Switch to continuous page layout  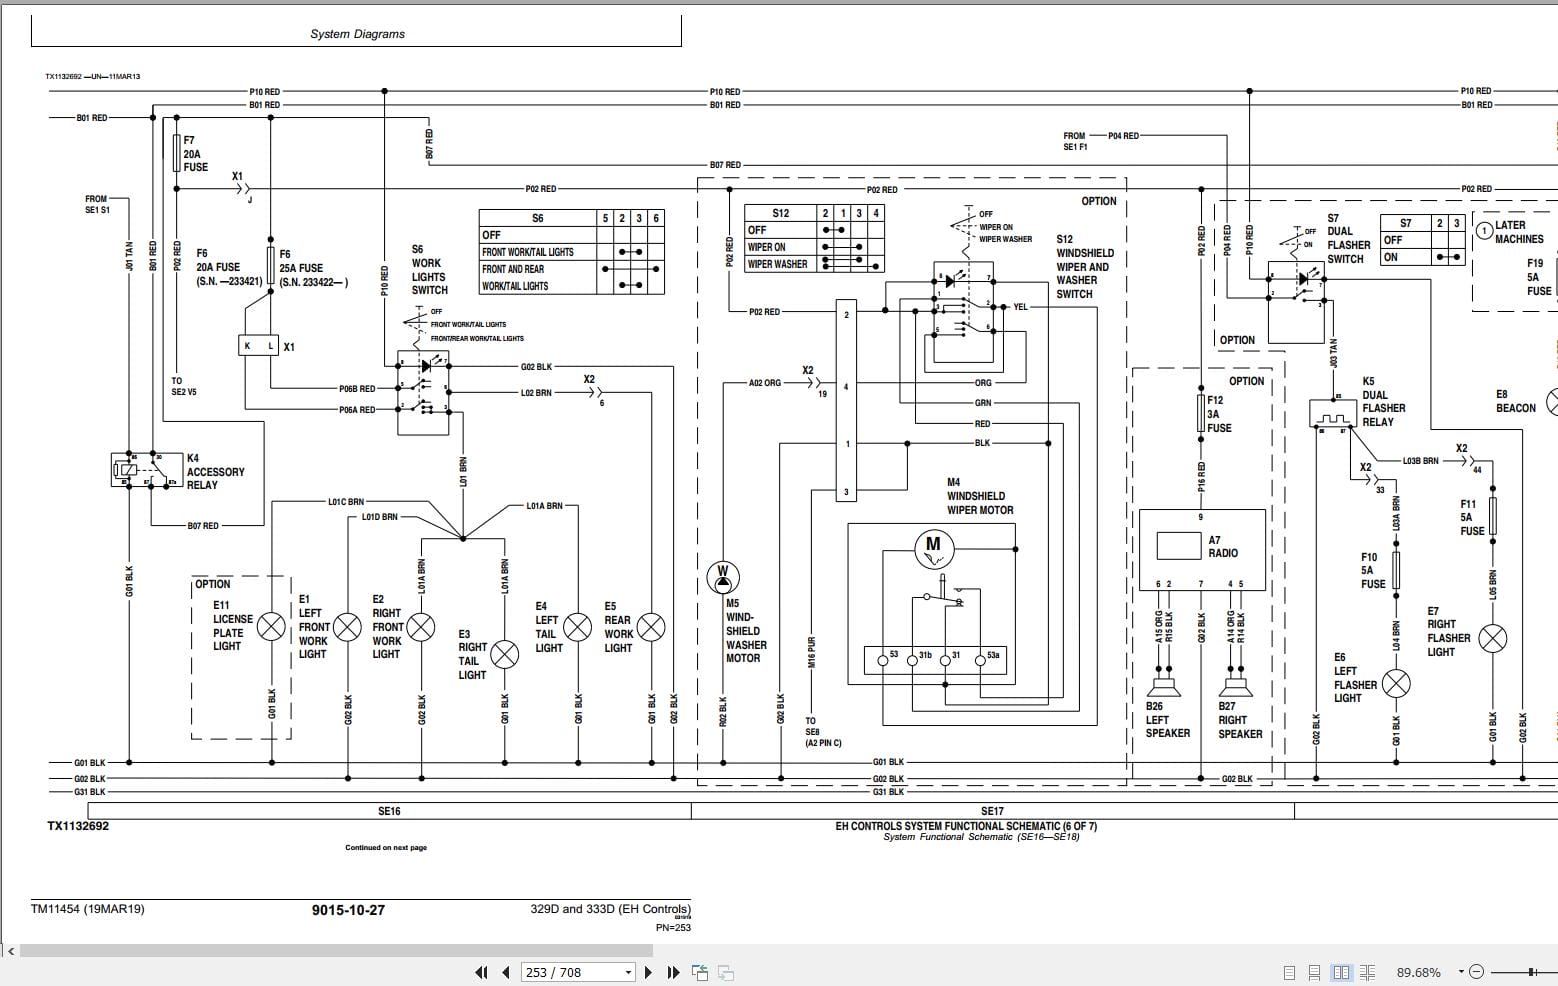(1315, 972)
